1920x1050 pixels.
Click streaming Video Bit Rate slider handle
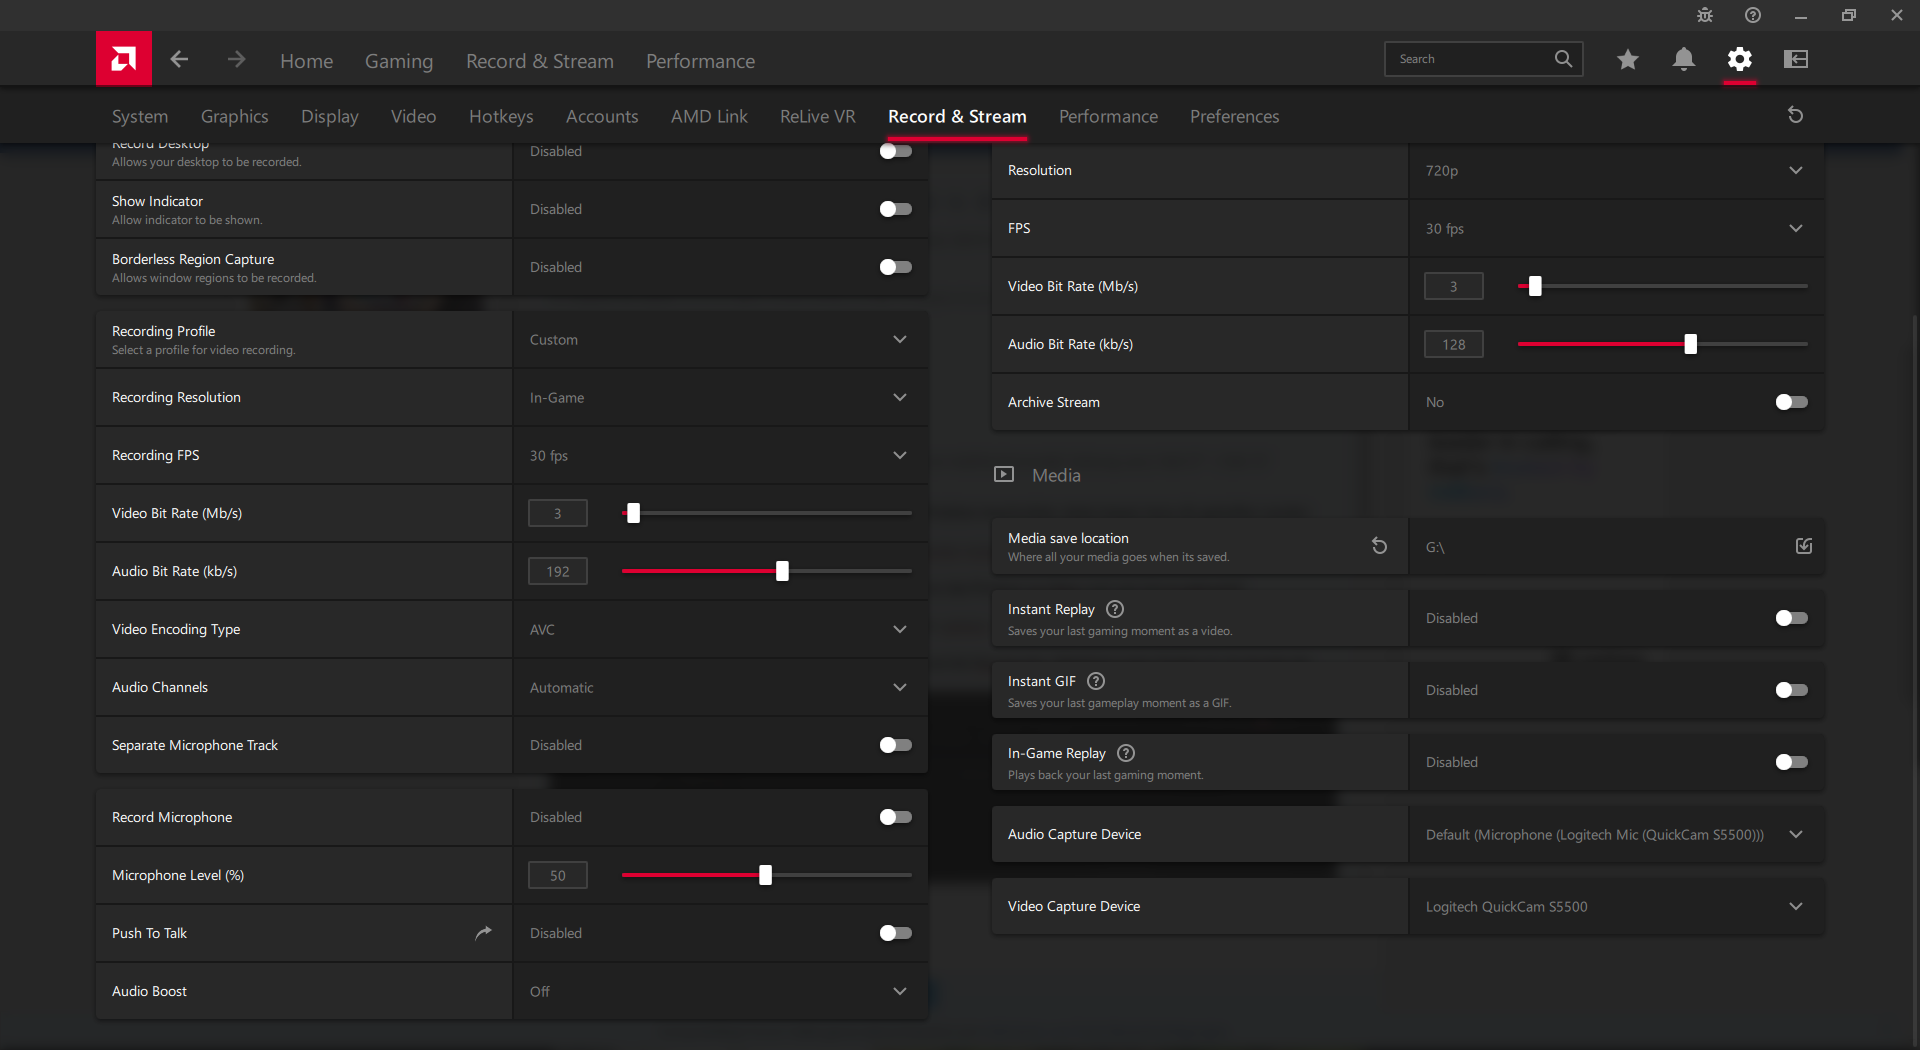coord(1535,286)
